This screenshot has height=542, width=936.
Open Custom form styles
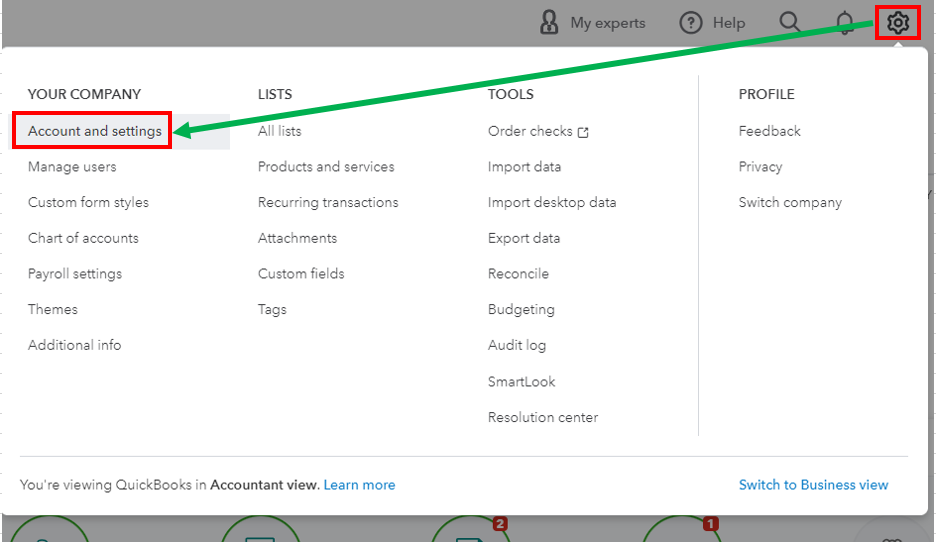pyautogui.click(x=88, y=202)
